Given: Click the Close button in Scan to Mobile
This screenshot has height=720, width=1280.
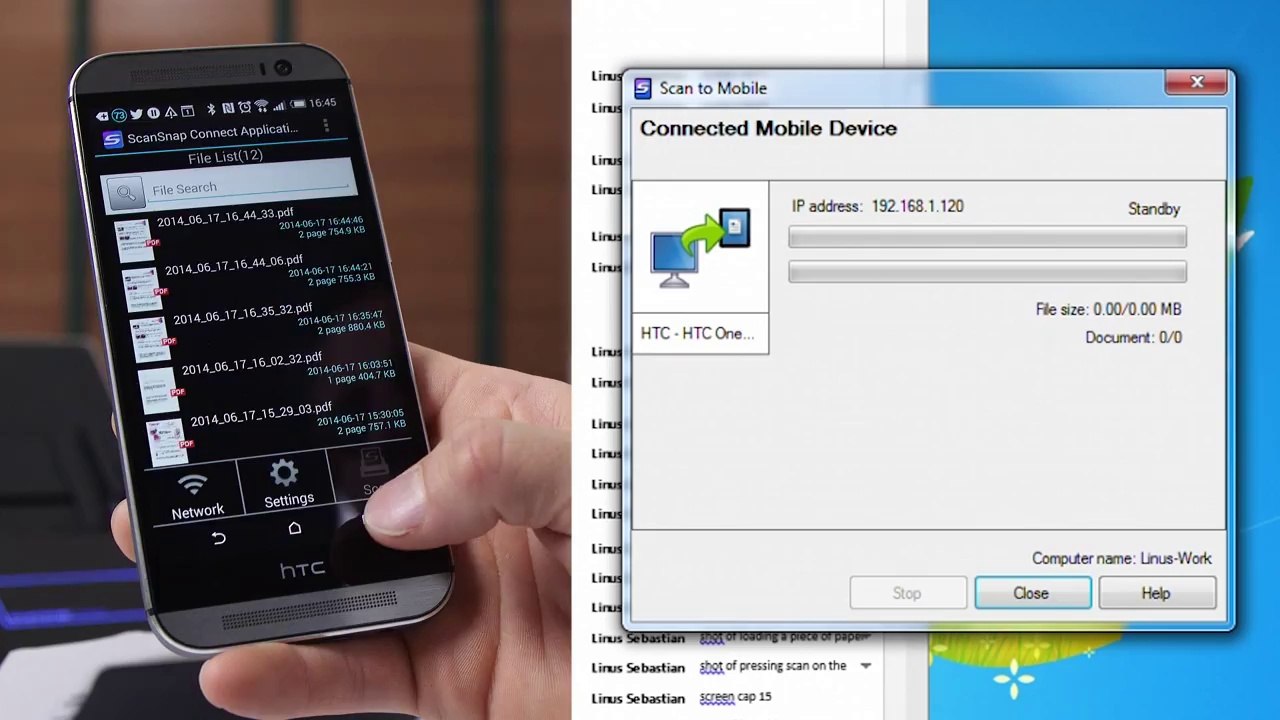Looking at the screenshot, I should 1032,593.
